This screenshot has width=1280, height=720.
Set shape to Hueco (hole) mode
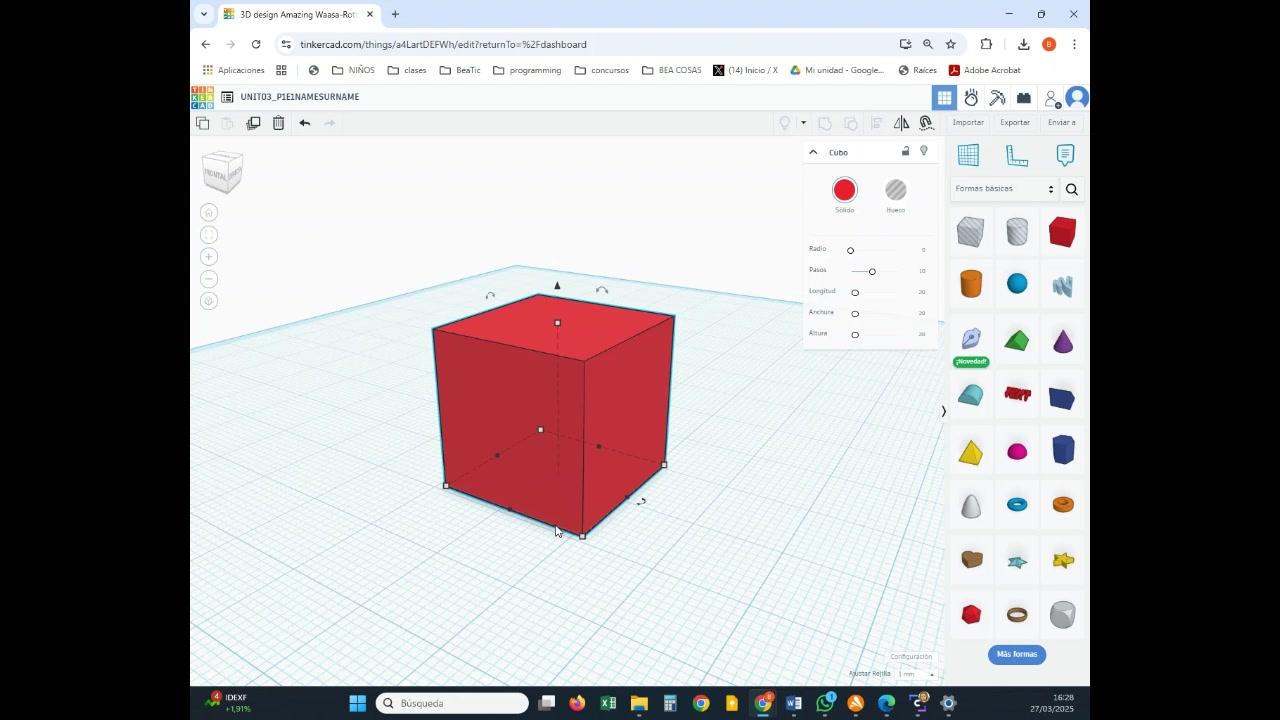(896, 190)
